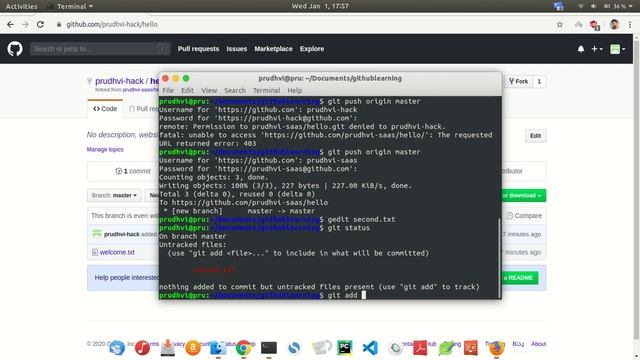
Task: Open the Terminal window File menu
Action: point(168,91)
